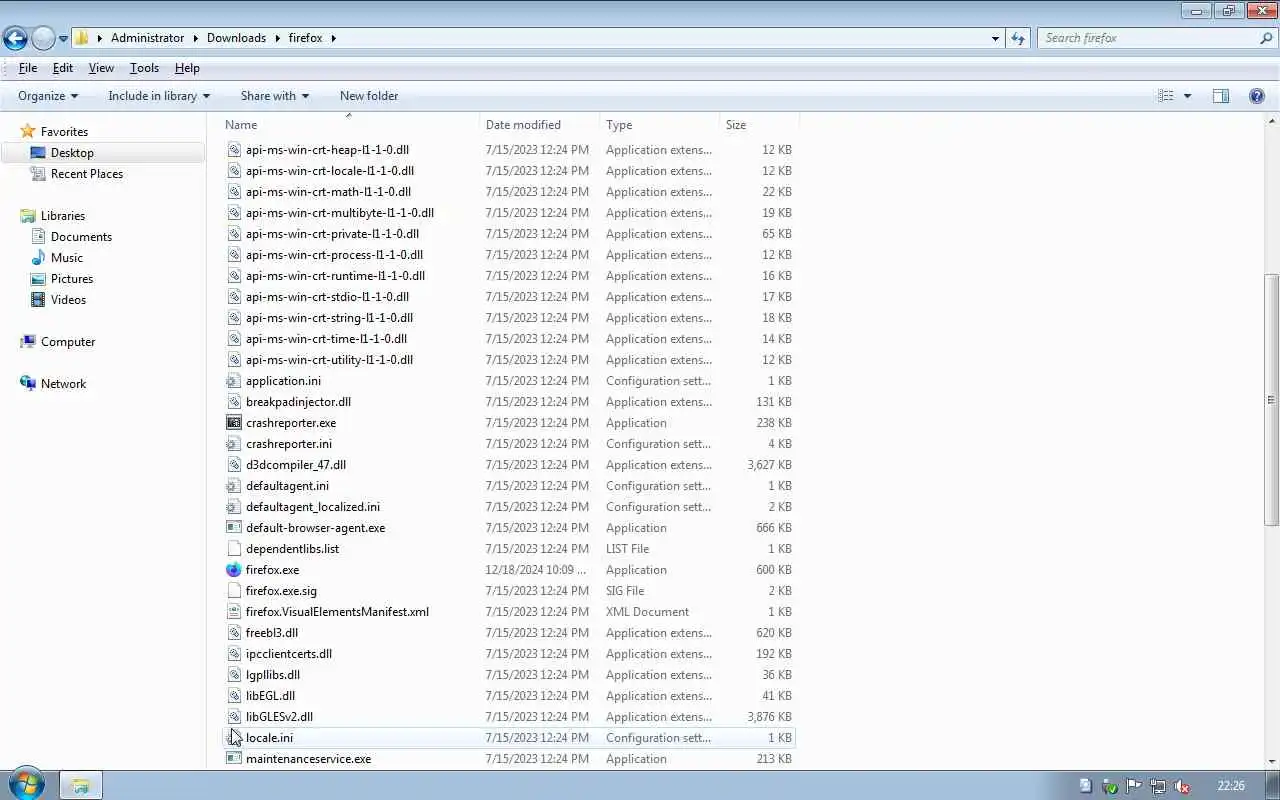Open the Music library

click(x=67, y=258)
